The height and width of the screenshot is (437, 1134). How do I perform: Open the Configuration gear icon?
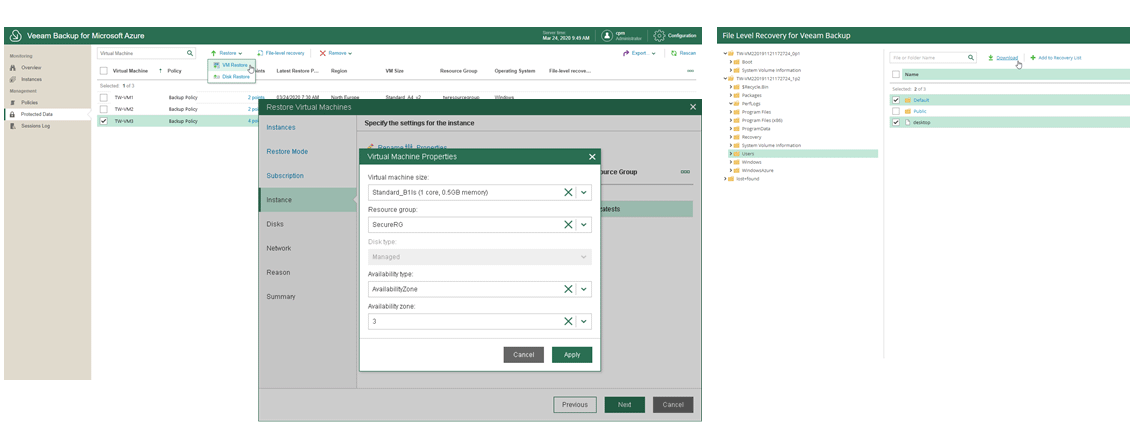tap(659, 35)
